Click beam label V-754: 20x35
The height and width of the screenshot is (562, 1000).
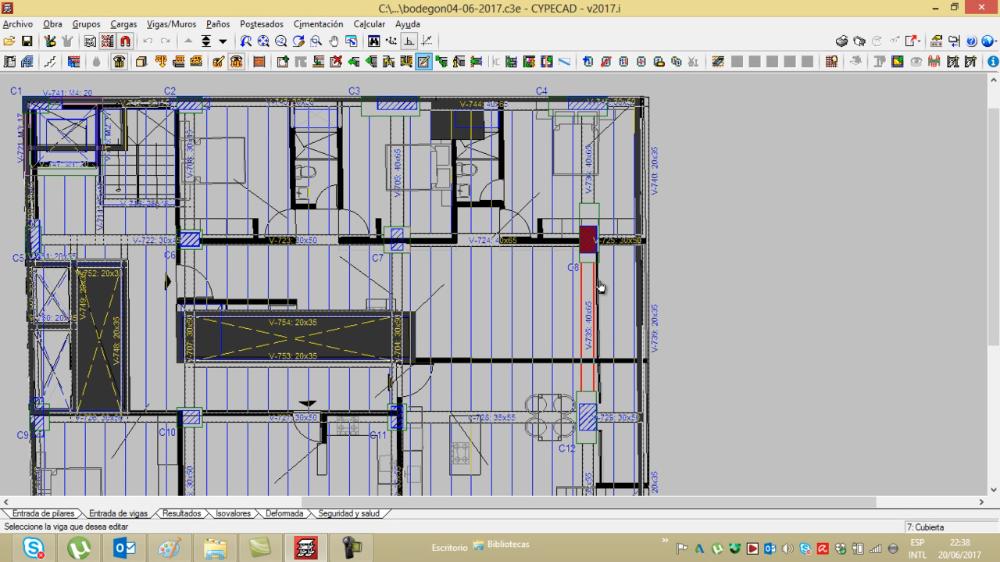292,323
